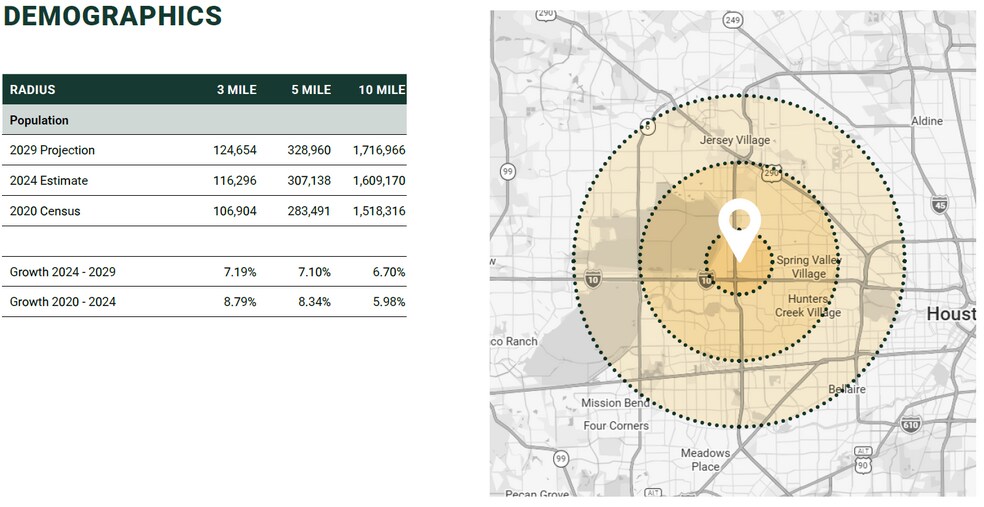The width and height of the screenshot is (984, 507).
Task: Click the Interstate 45 highway shield
Action: click(x=939, y=205)
